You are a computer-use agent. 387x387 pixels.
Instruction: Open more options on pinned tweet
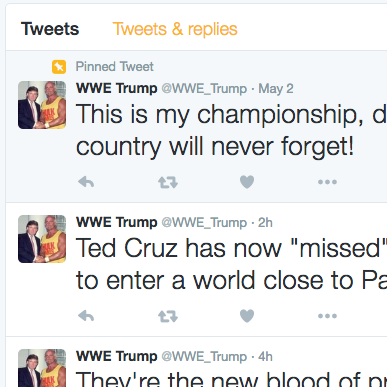click(x=327, y=182)
